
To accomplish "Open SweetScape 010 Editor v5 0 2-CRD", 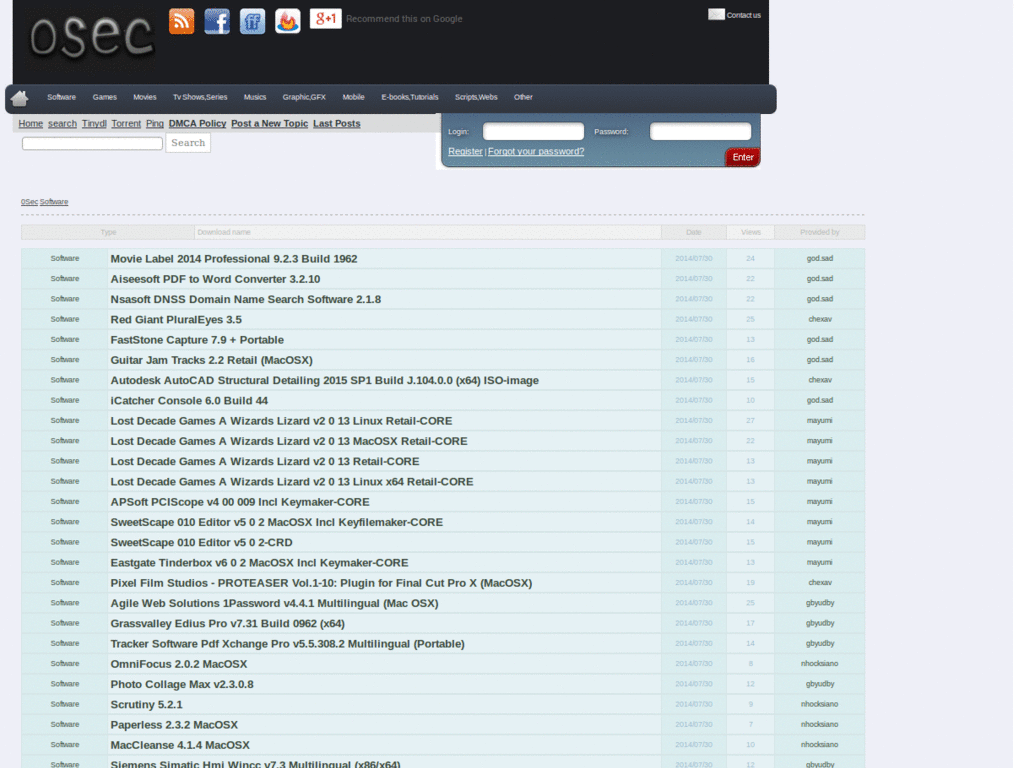I will click(201, 542).
